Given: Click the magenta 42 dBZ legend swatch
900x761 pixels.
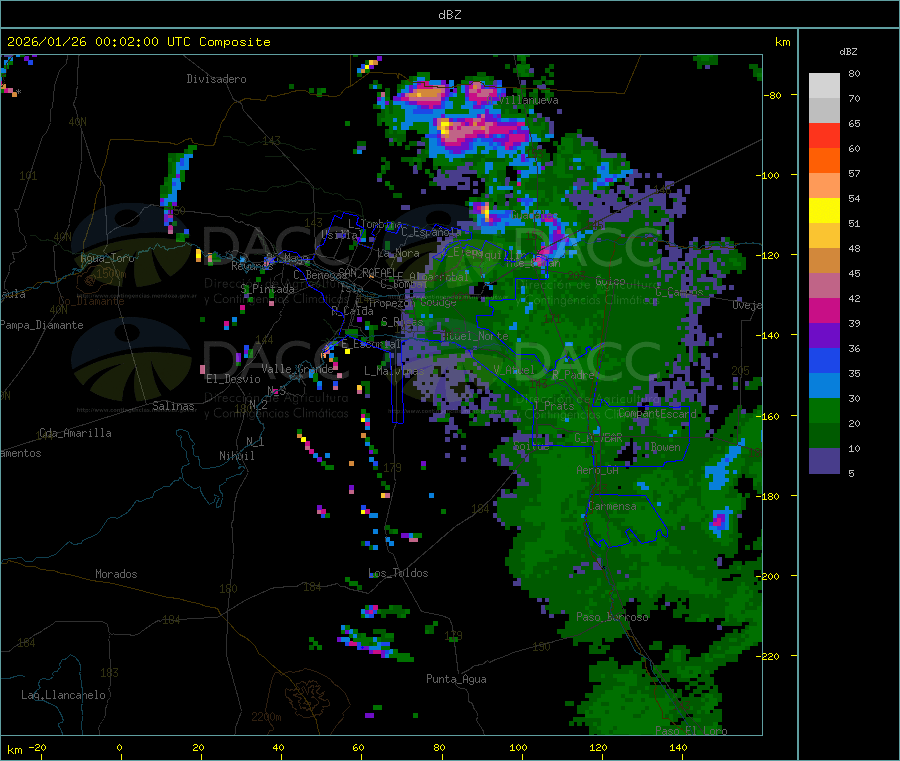Looking at the screenshot, I should pos(824,310).
